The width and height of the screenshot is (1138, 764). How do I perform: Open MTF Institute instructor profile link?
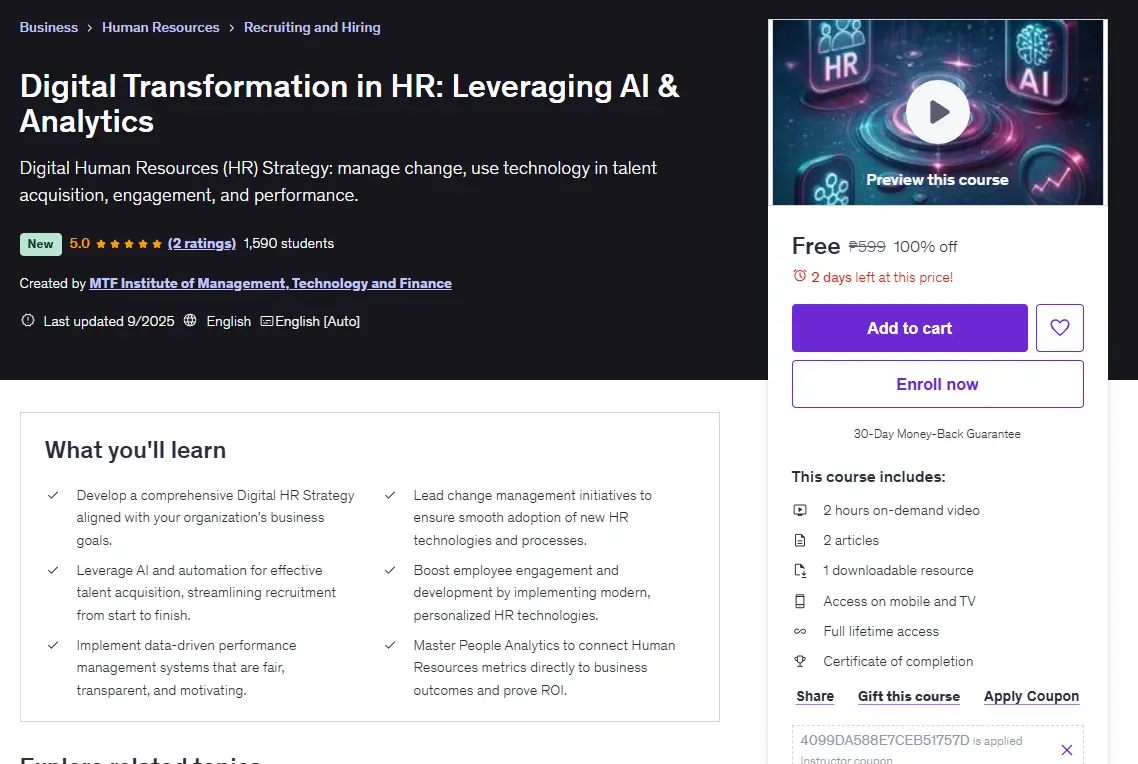(271, 283)
